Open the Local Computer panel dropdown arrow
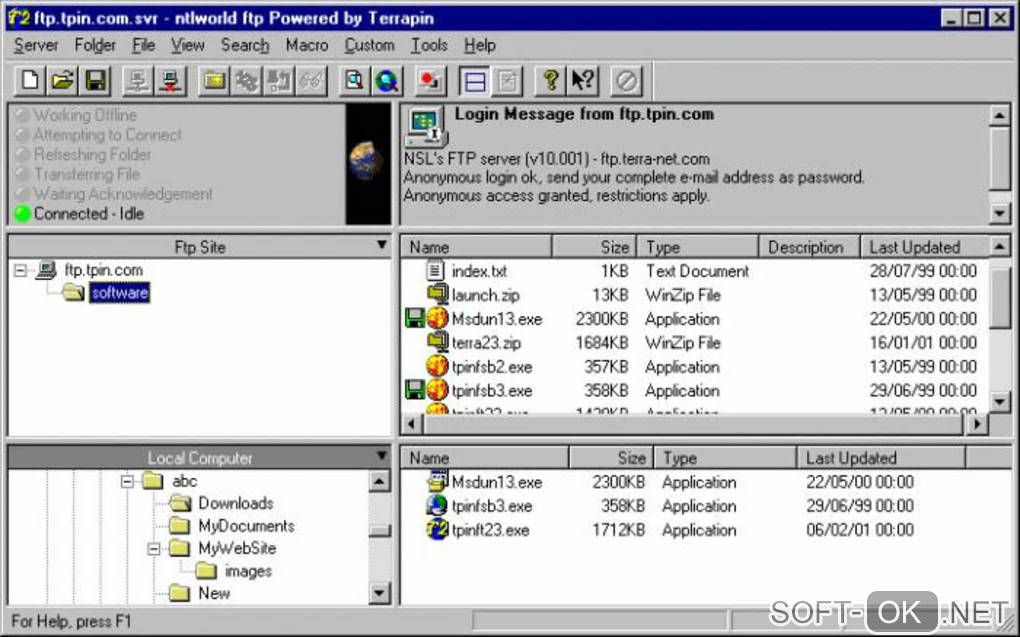The width and height of the screenshot is (1020, 637). point(382,456)
